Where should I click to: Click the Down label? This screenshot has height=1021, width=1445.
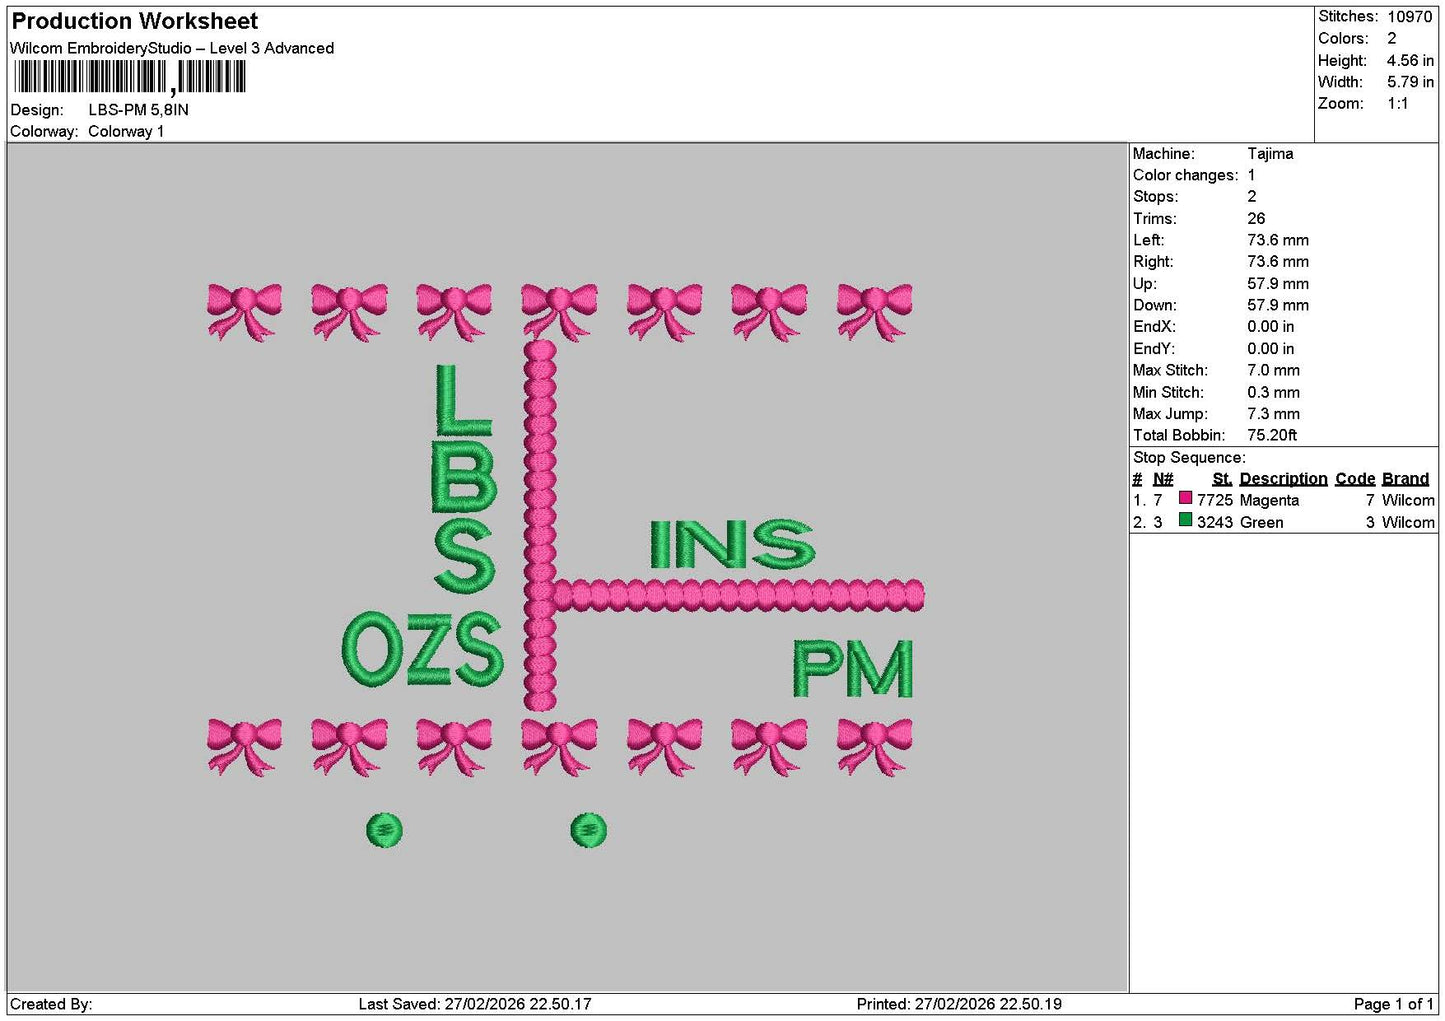point(1154,305)
